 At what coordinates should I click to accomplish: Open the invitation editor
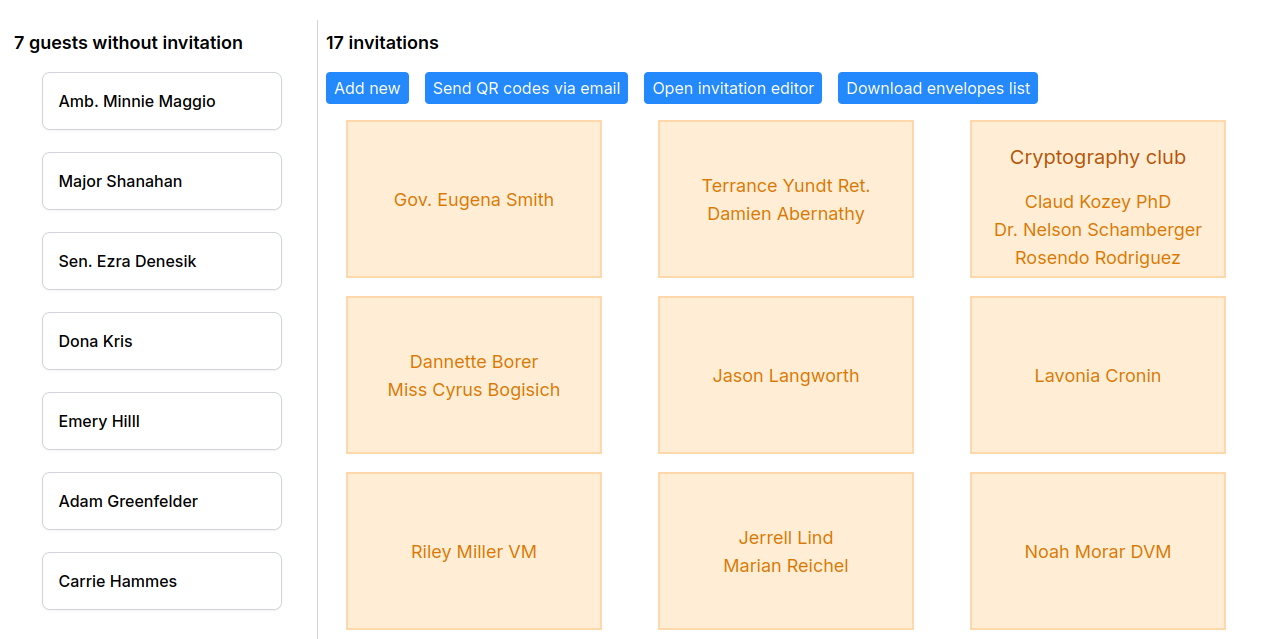click(733, 88)
